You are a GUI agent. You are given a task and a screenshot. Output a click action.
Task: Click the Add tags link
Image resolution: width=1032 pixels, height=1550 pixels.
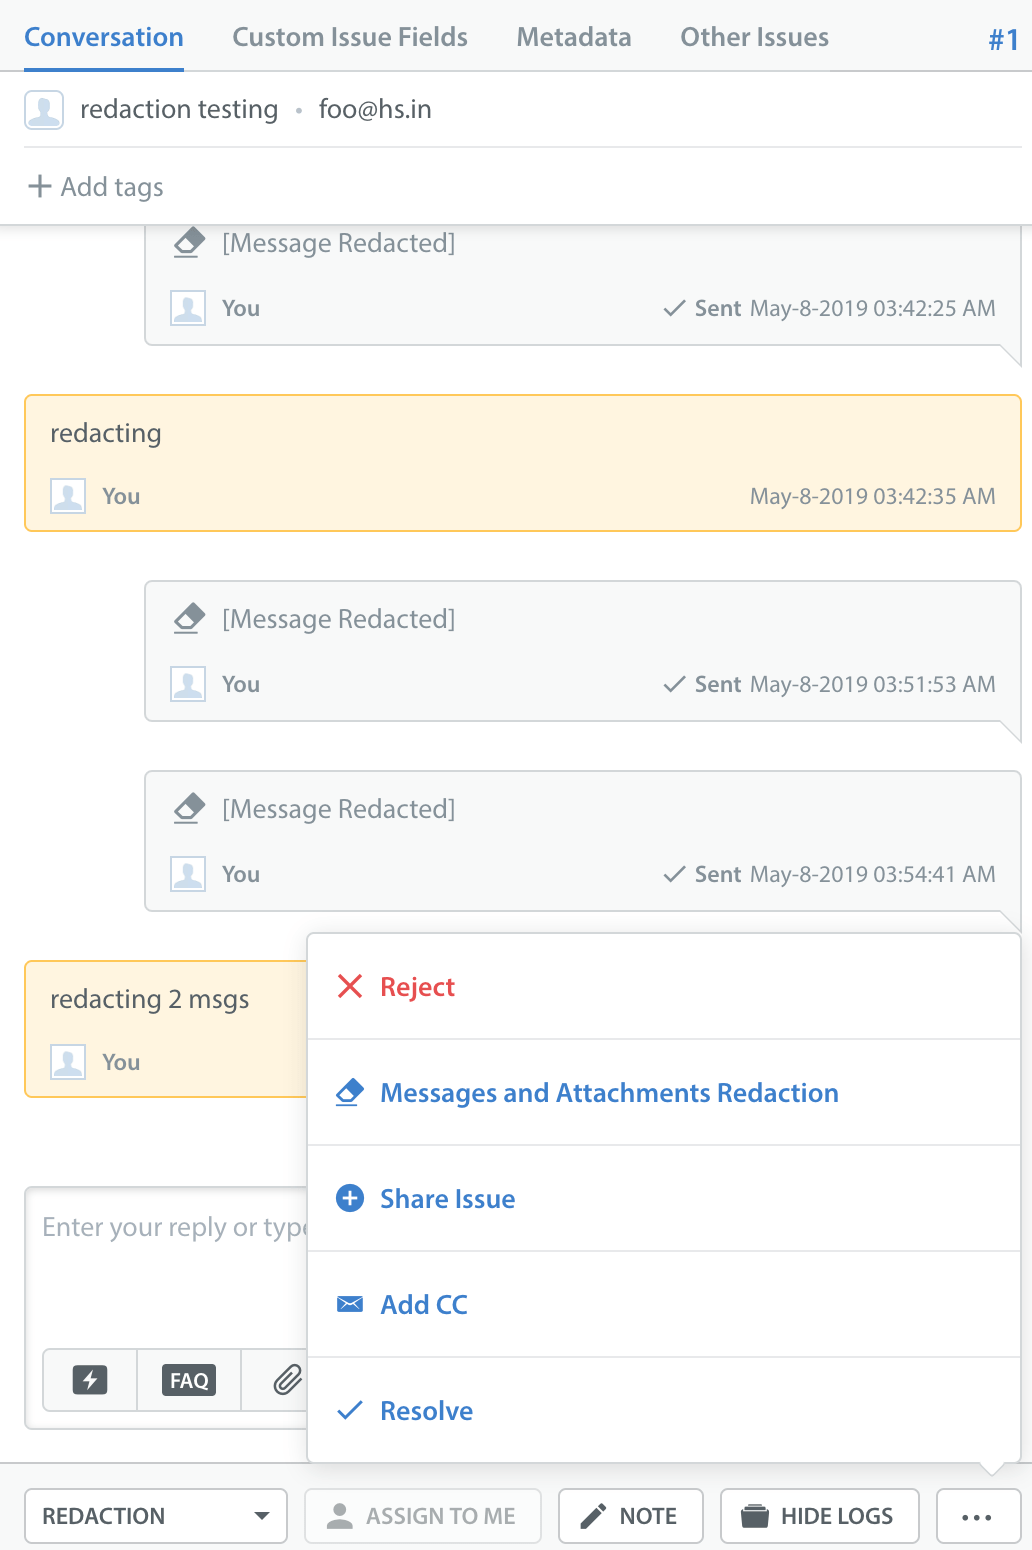(x=95, y=187)
